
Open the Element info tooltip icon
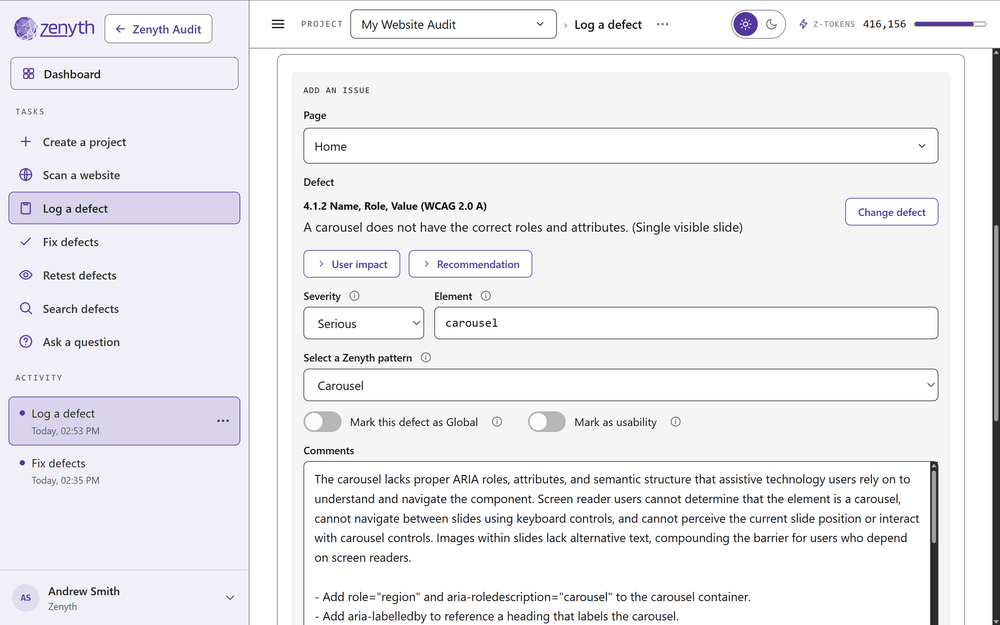[486, 296]
